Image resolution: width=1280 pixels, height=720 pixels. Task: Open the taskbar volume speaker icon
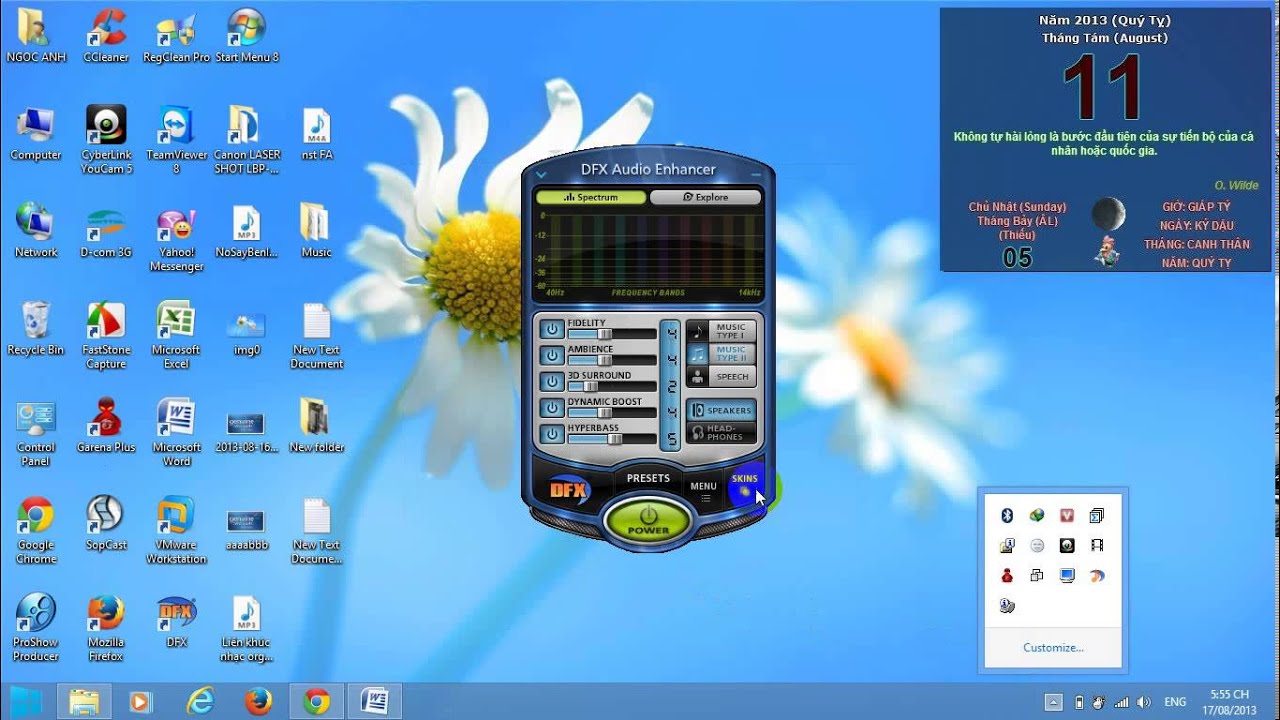[x=1144, y=702]
